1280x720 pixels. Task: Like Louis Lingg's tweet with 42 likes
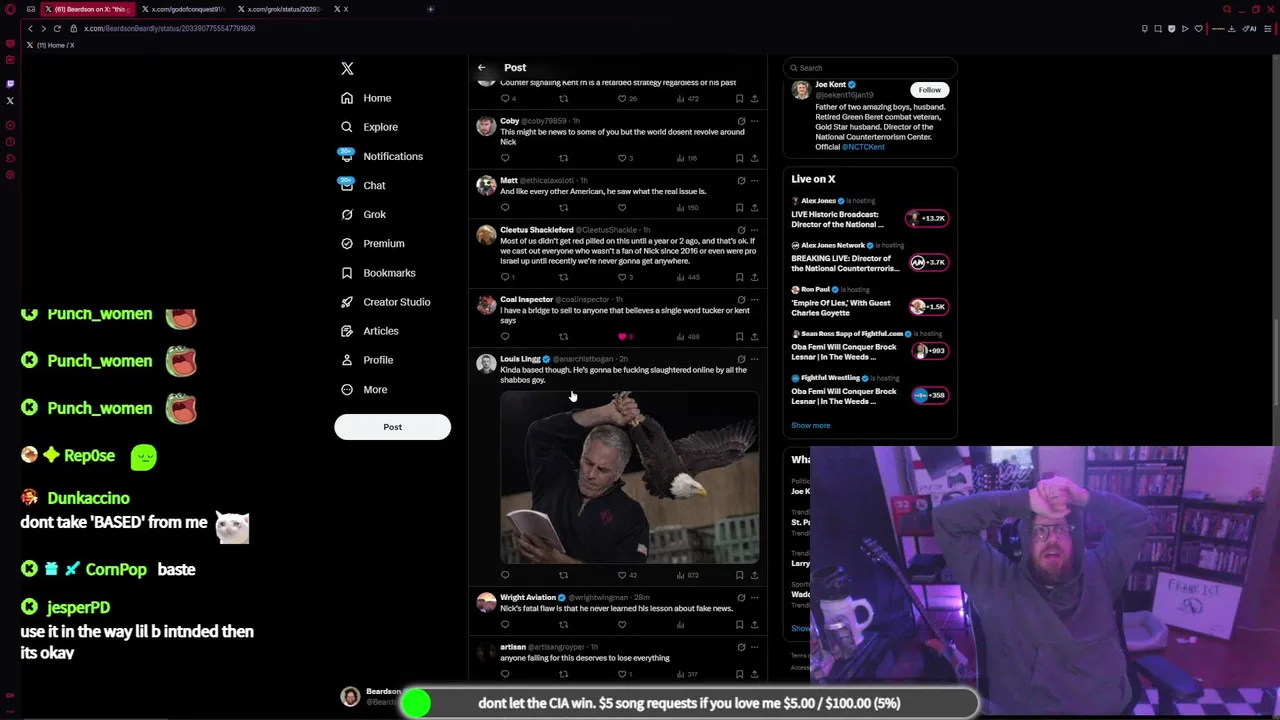click(627, 575)
